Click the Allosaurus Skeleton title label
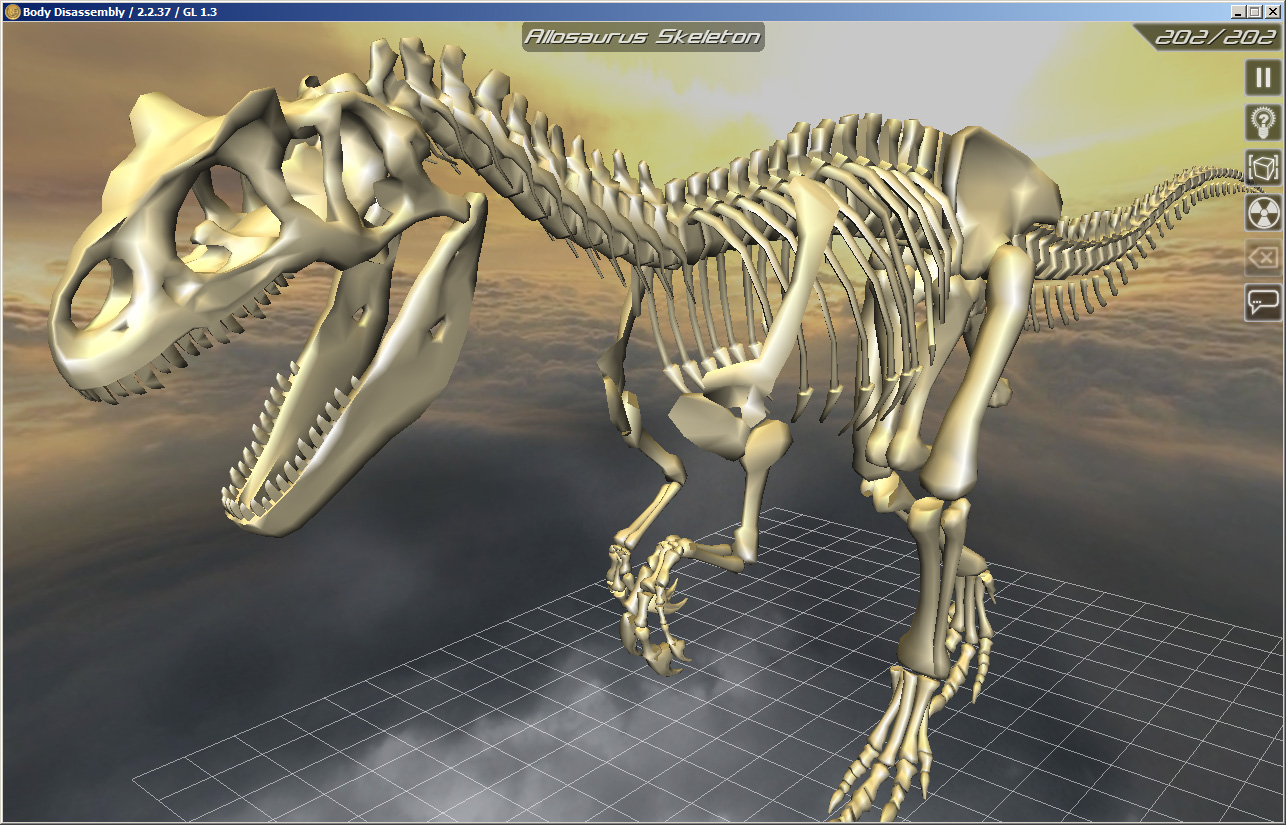 click(643, 38)
